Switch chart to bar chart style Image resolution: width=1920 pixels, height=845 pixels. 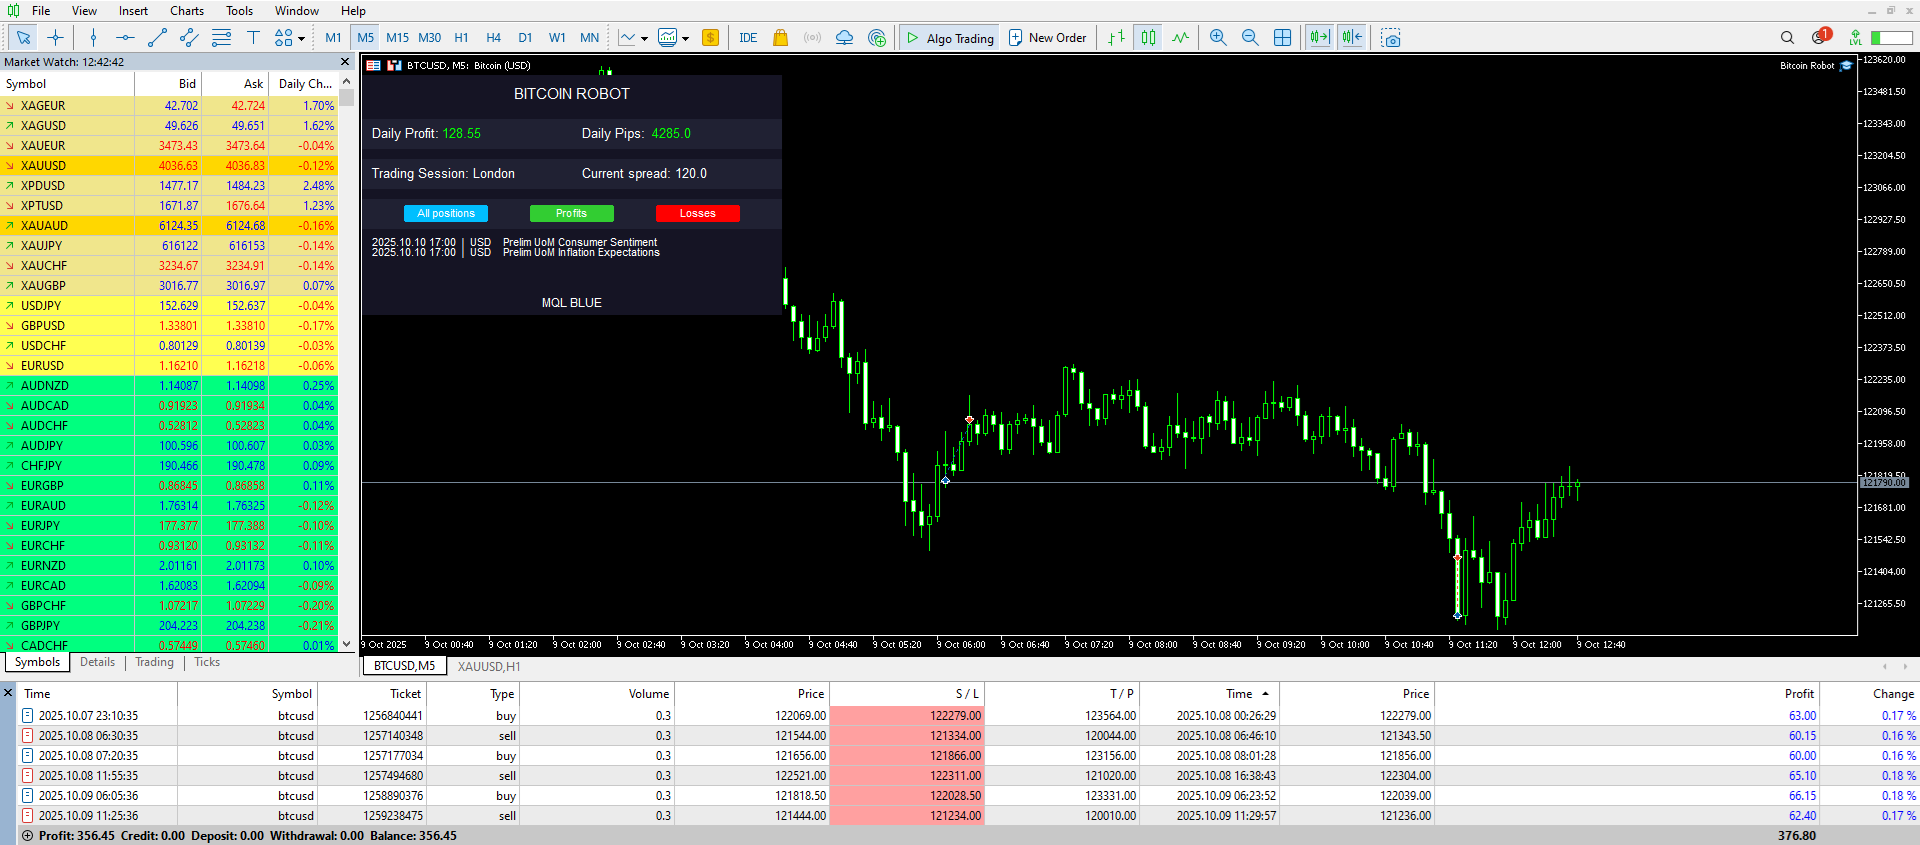[x=1116, y=38]
